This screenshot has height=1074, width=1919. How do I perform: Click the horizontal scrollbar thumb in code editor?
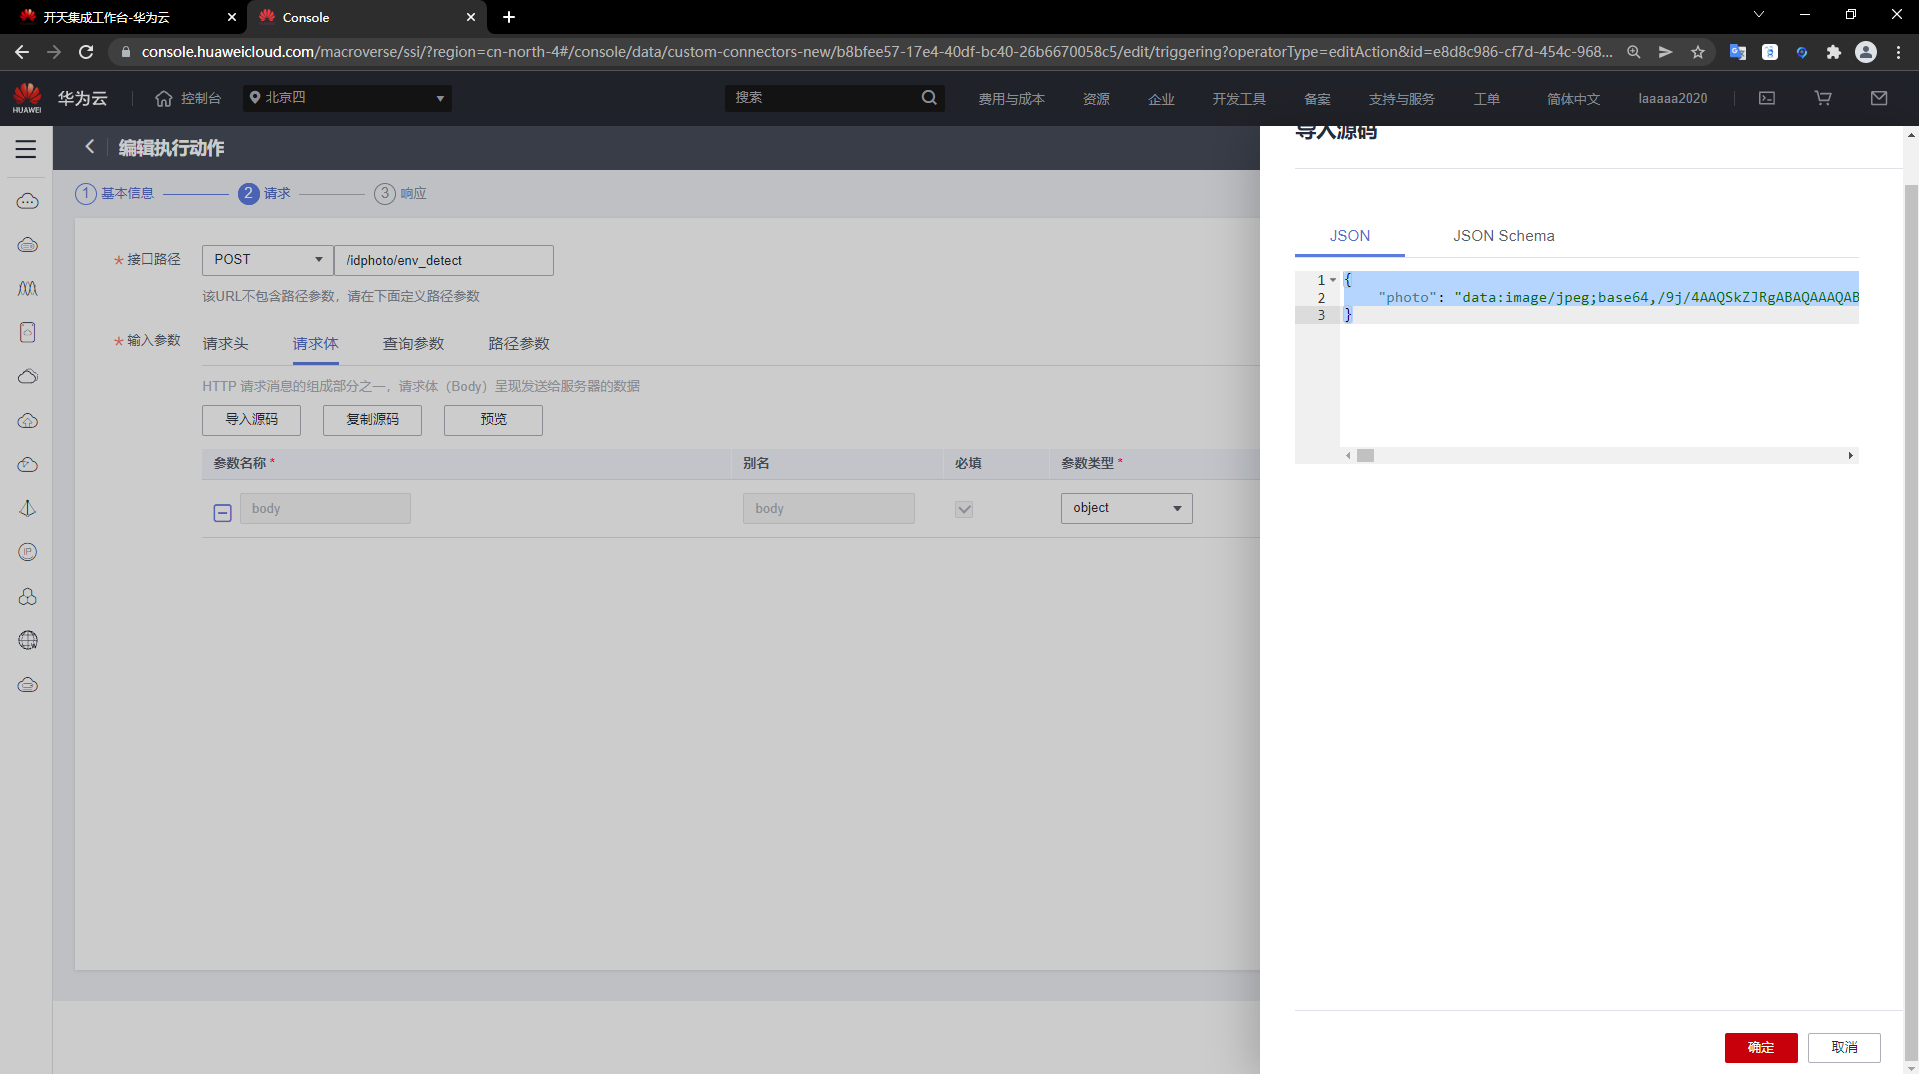coord(1365,456)
